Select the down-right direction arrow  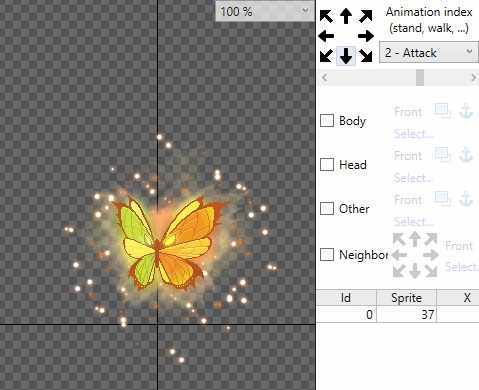[x=366, y=56]
